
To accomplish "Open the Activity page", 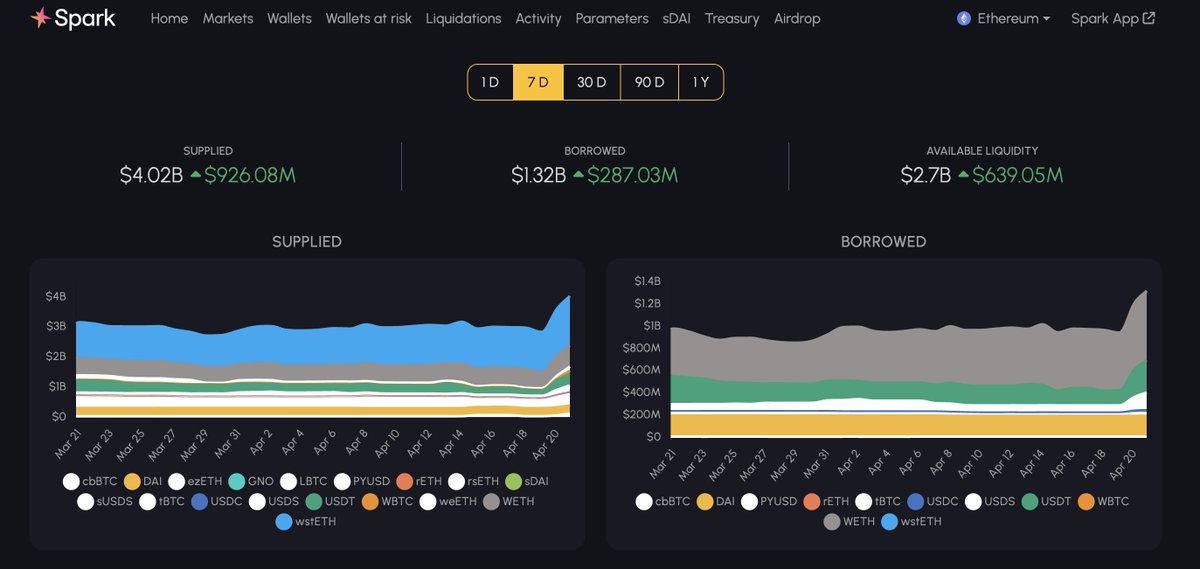I will click(x=538, y=18).
